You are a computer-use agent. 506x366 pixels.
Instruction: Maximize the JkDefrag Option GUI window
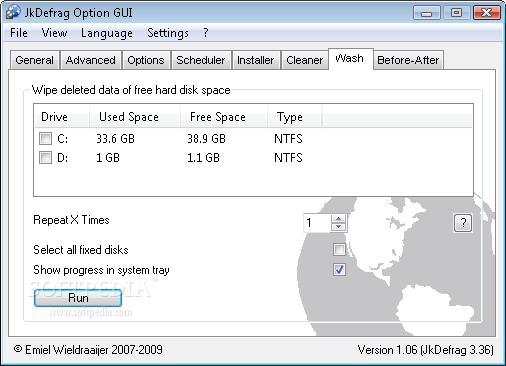point(456,13)
